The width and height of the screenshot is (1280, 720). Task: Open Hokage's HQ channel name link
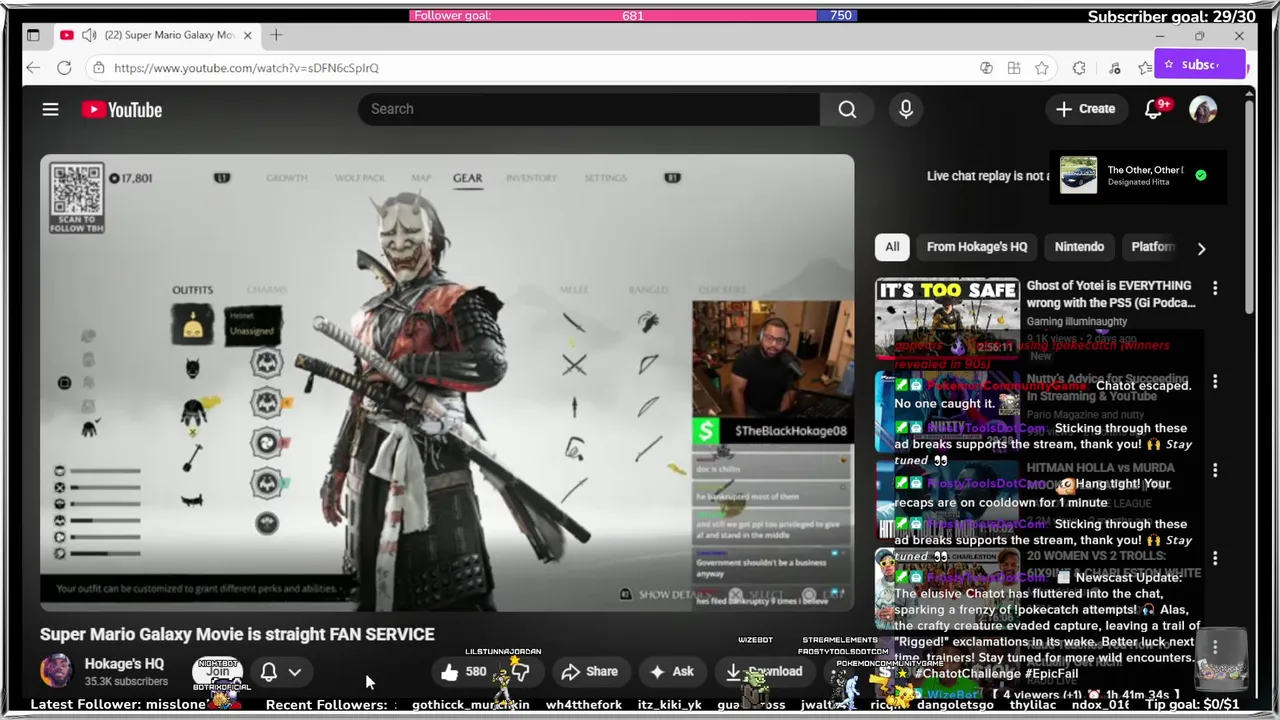[124, 664]
